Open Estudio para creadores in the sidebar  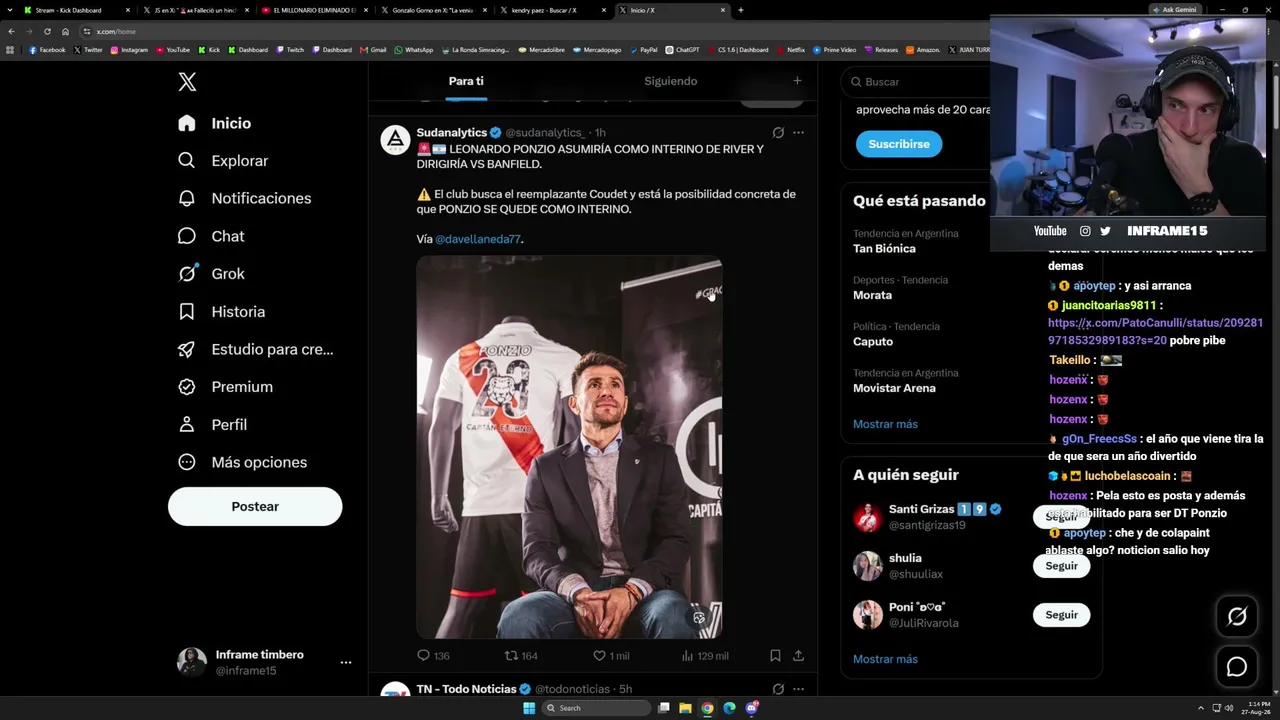click(255, 349)
